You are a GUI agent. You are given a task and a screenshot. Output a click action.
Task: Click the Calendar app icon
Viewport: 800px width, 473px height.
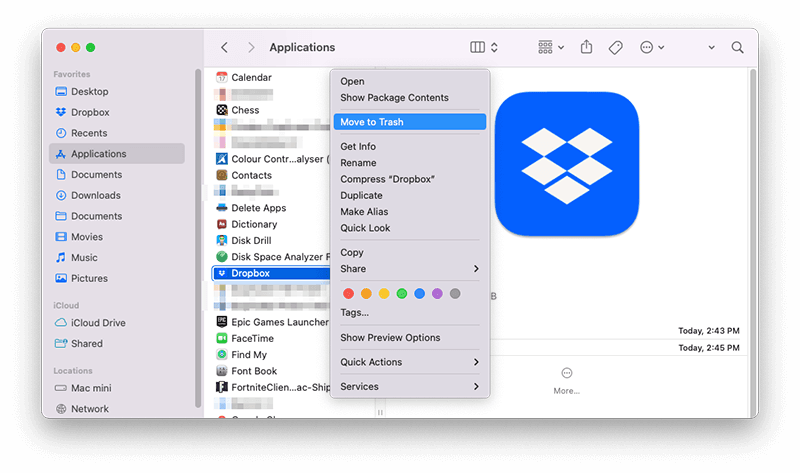221,78
